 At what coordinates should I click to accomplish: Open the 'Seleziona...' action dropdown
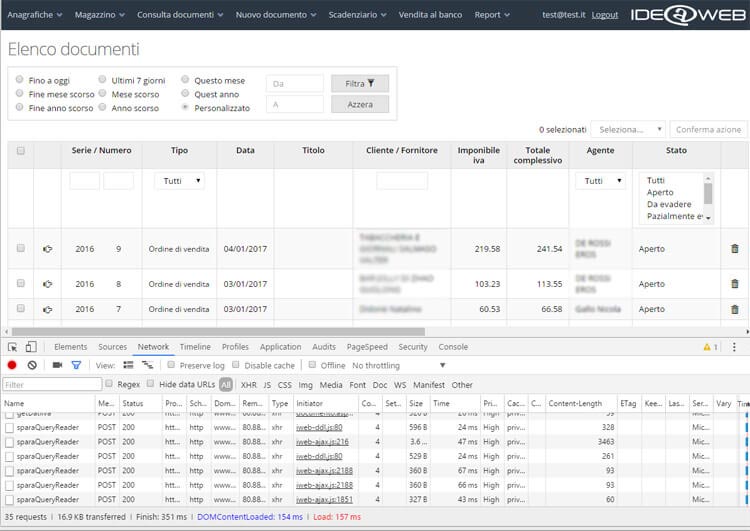tap(629, 130)
